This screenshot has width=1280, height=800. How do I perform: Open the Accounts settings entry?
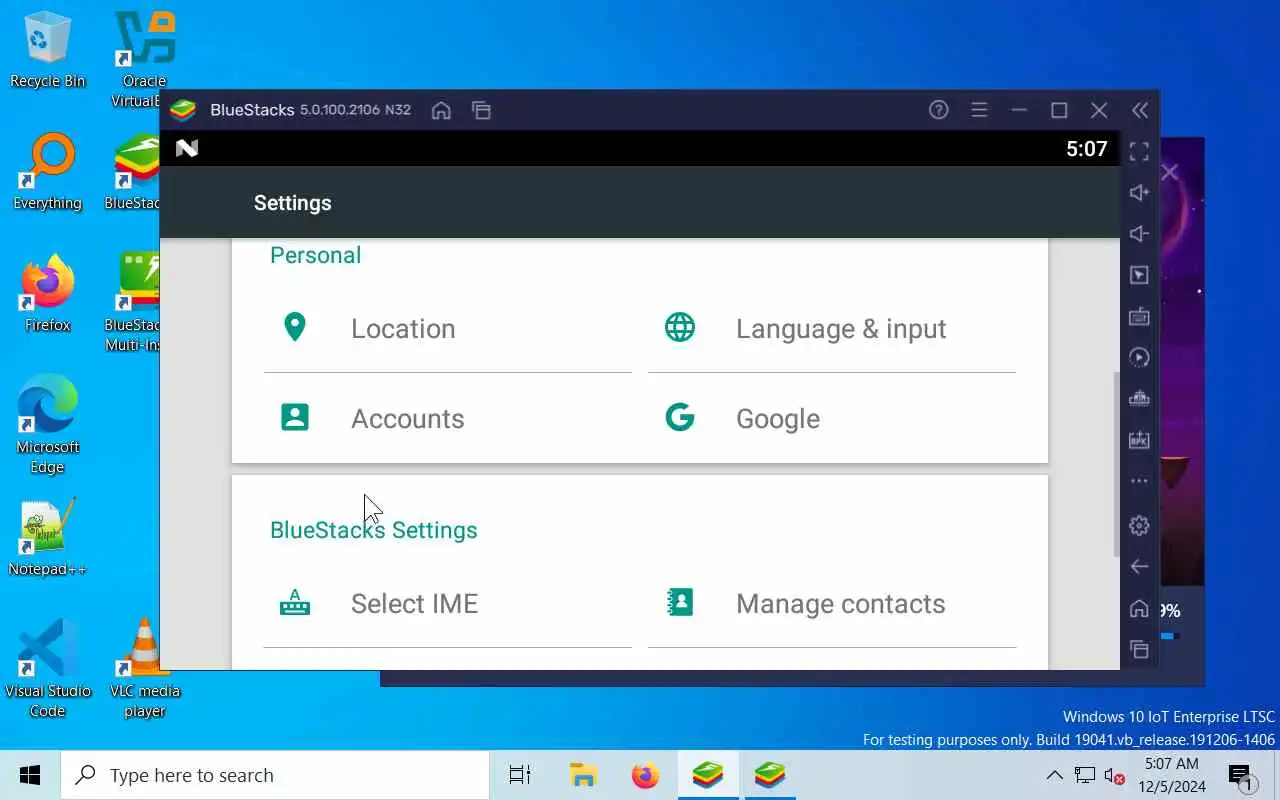(x=448, y=418)
